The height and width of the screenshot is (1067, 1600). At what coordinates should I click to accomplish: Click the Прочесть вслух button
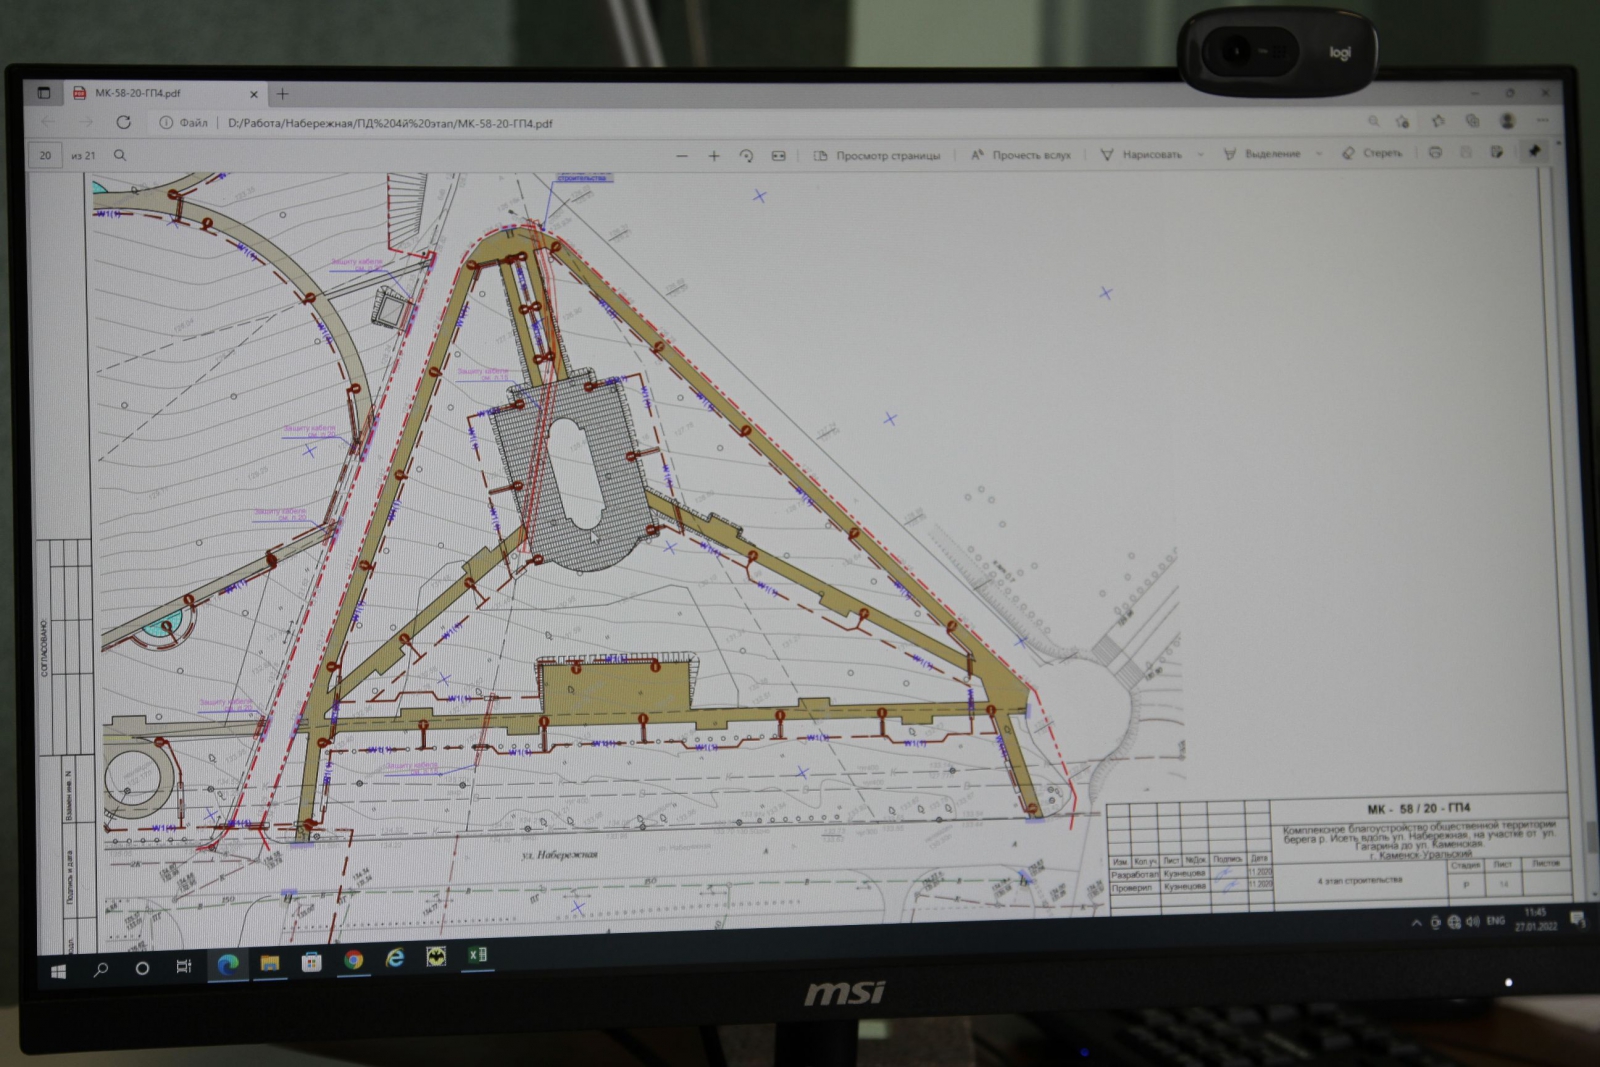(x=1021, y=155)
